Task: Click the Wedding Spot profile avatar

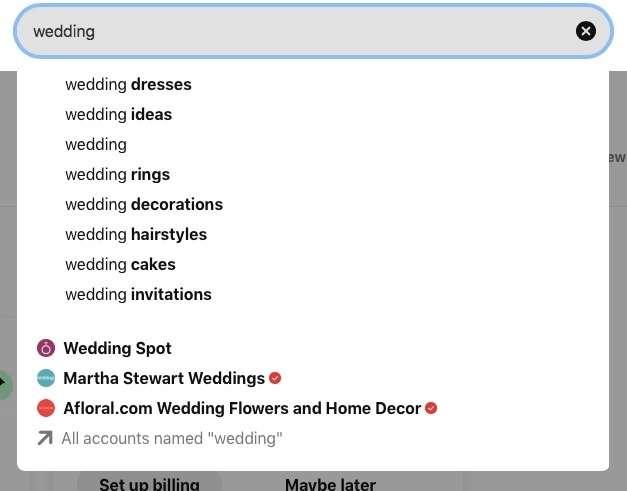Action: pyautogui.click(x=45, y=348)
